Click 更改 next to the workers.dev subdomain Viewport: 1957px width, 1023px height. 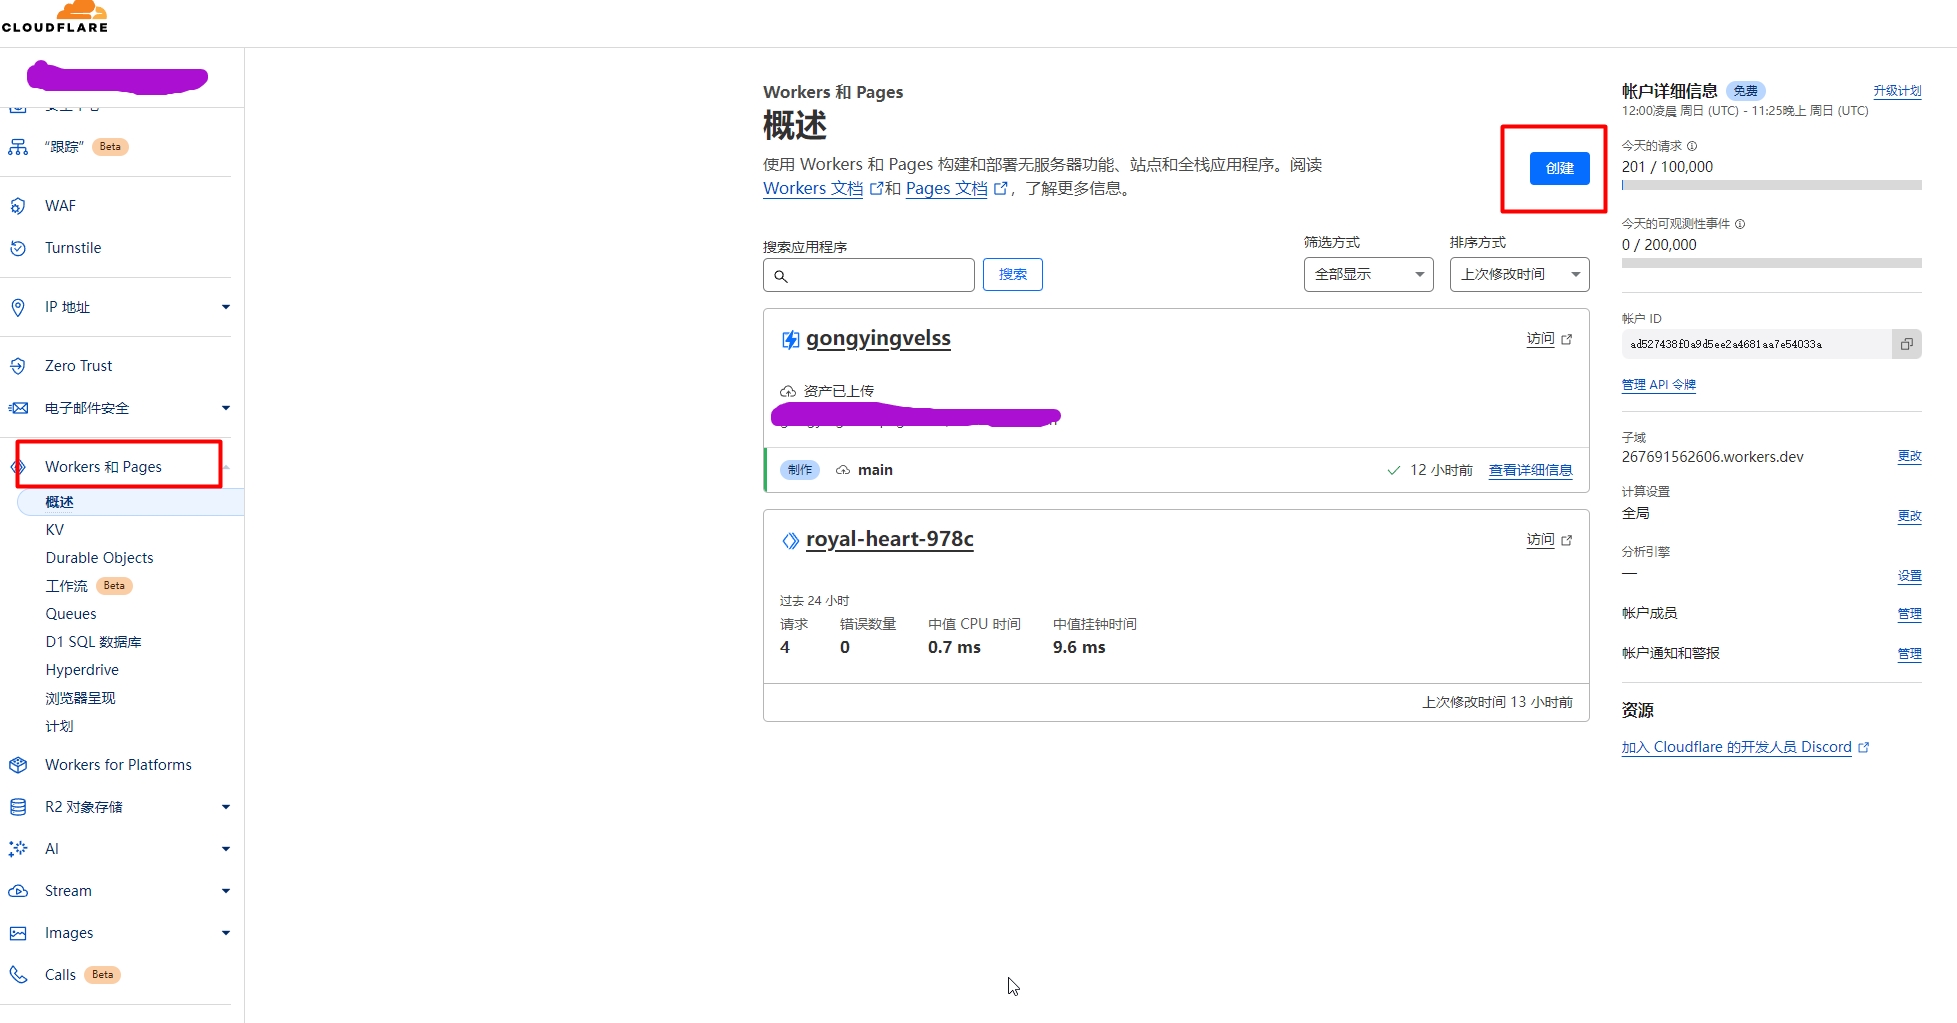[x=1909, y=457]
